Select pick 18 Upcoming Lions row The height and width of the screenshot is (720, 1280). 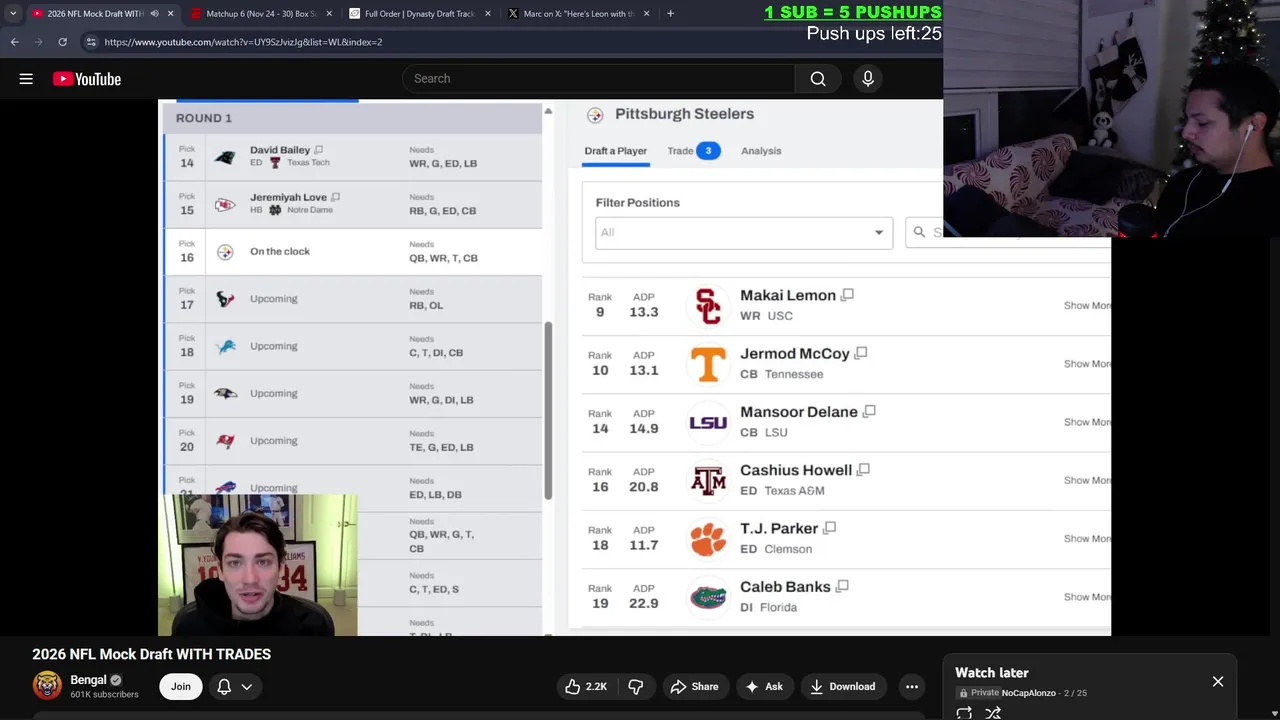click(x=353, y=346)
